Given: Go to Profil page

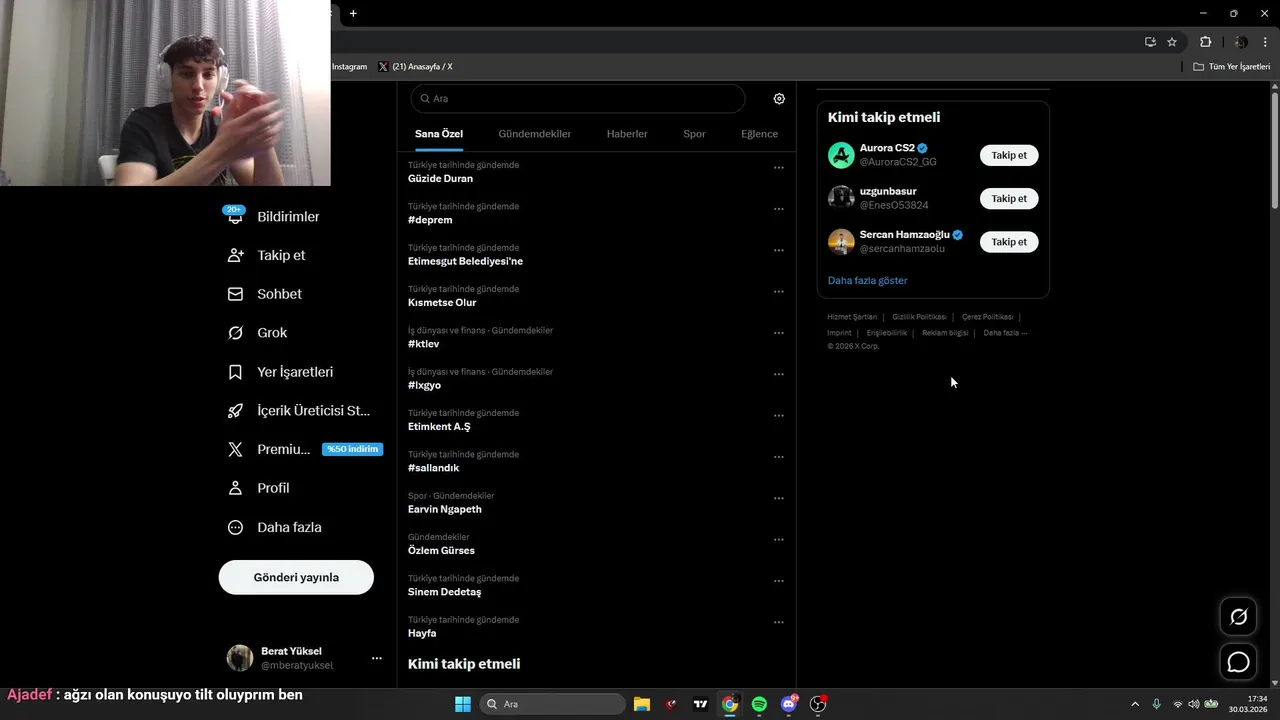Looking at the screenshot, I should [x=259, y=488].
